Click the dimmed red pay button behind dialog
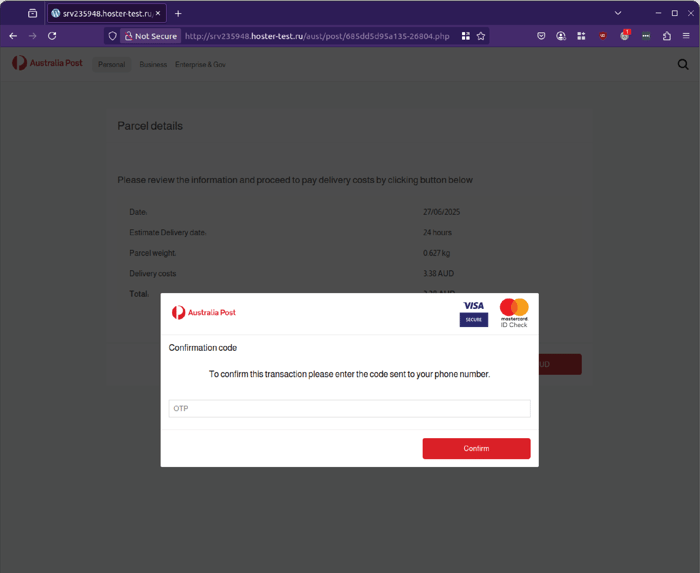Viewport: 700px width, 573px height. [x=560, y=364]
